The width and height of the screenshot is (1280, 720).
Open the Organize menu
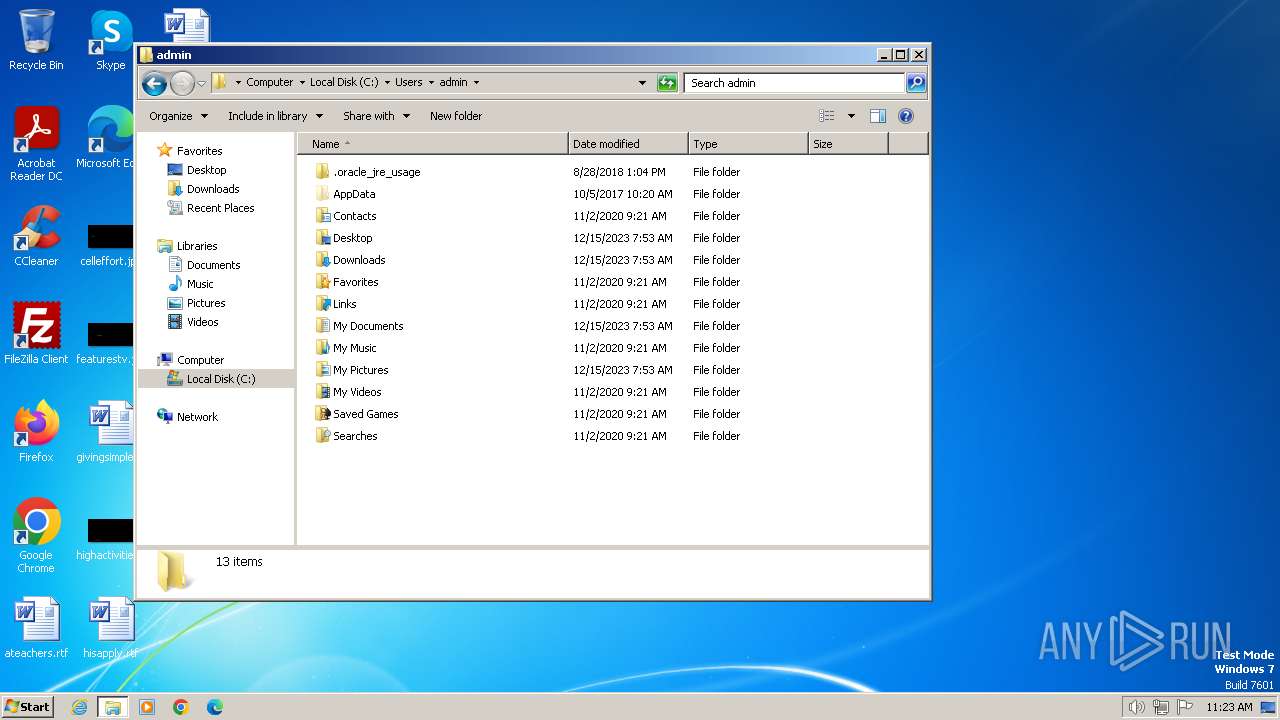click(178, 116)
